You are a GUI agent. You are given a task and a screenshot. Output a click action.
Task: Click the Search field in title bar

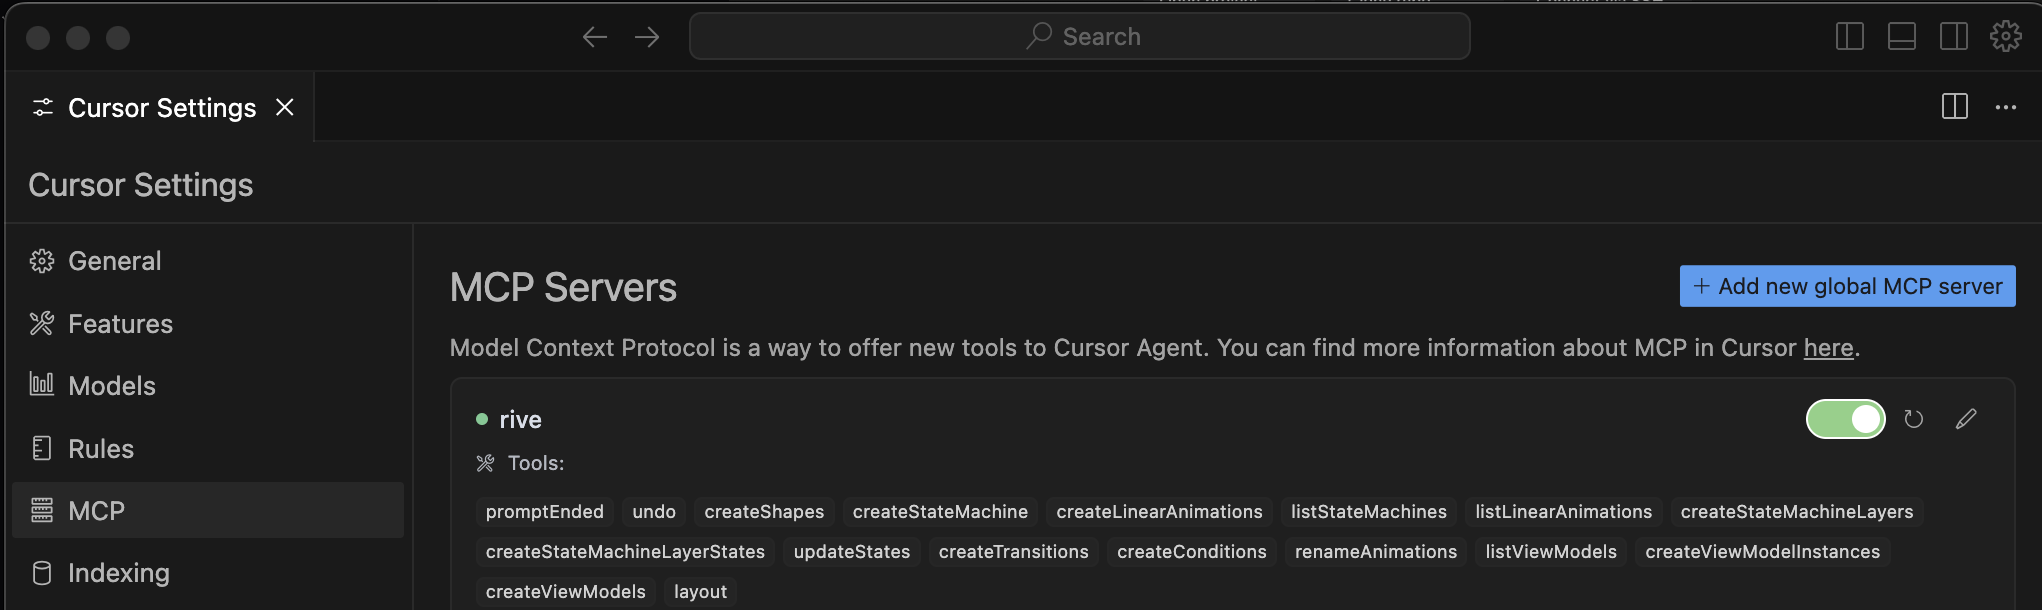1079,37
